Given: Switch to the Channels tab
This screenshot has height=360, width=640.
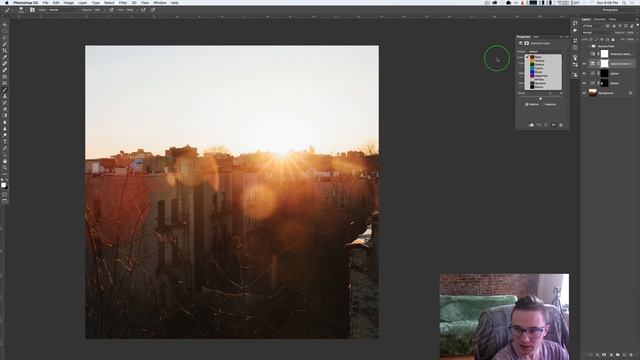Looking at the screenshot, I should [599, 19].
